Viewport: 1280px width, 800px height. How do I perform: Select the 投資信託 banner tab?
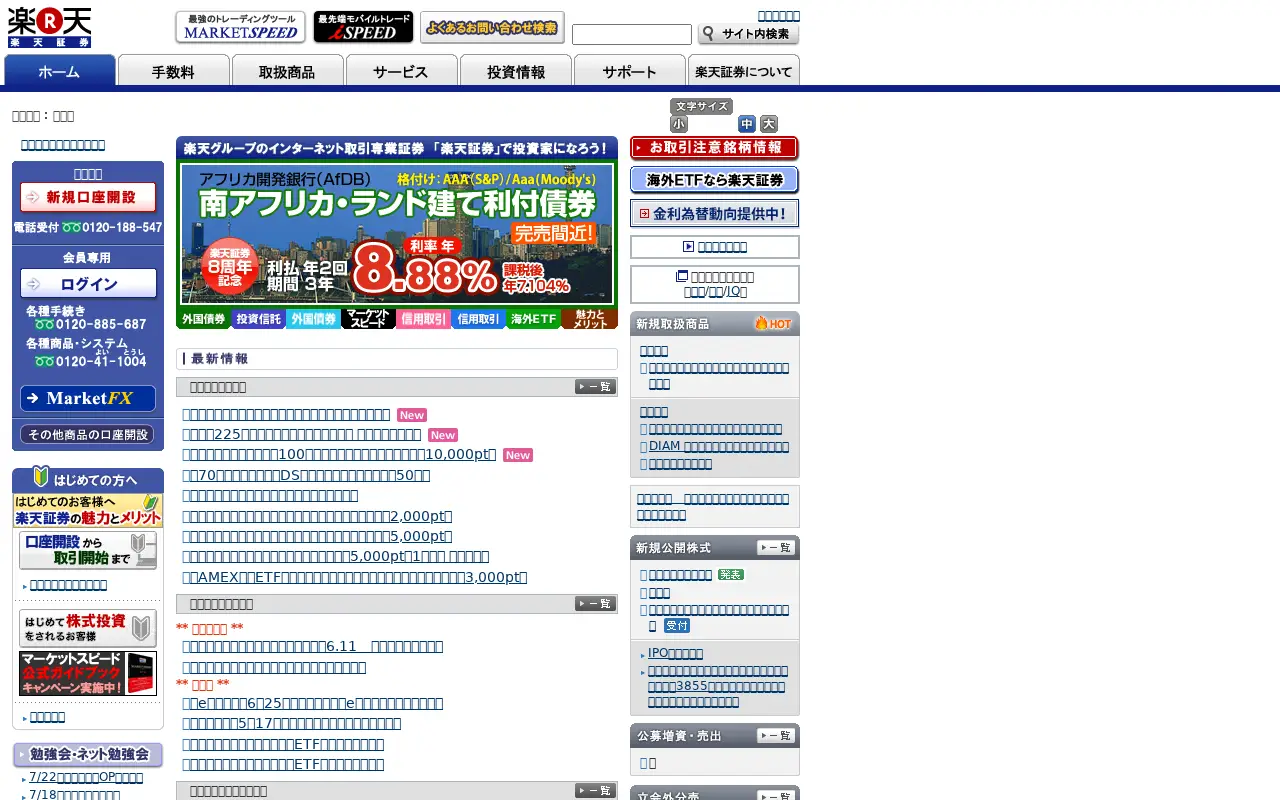(x=258, y=319)
